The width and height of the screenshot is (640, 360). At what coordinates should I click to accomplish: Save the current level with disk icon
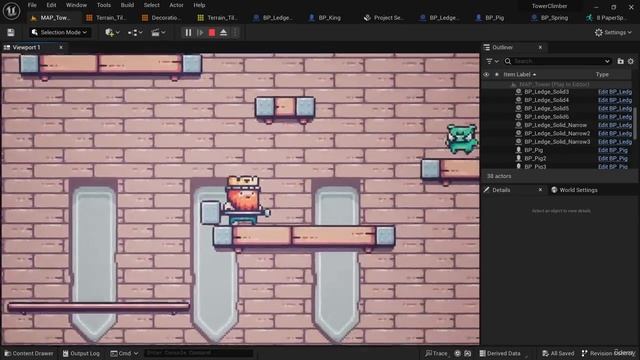click(x=11, y=33)
